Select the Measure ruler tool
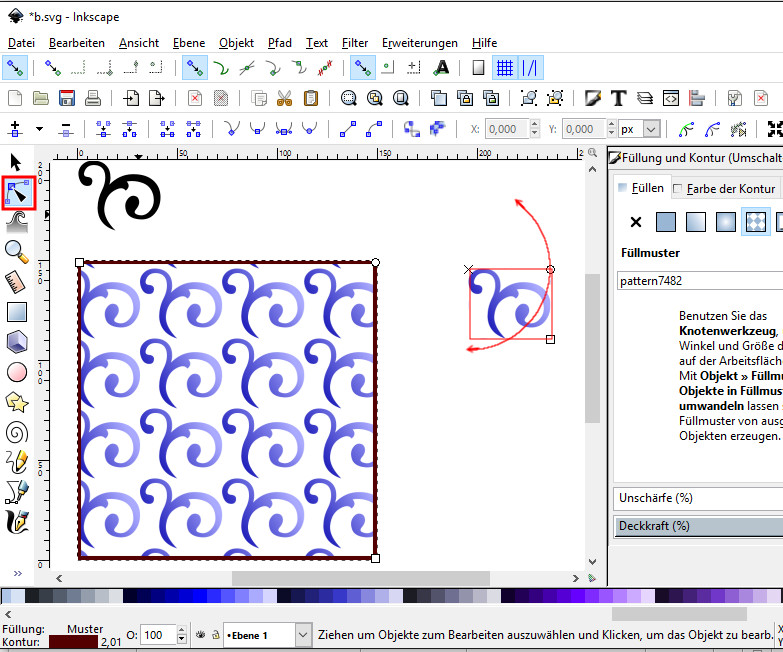The height and width of the screenshot is (652, 783). point(16,282)
